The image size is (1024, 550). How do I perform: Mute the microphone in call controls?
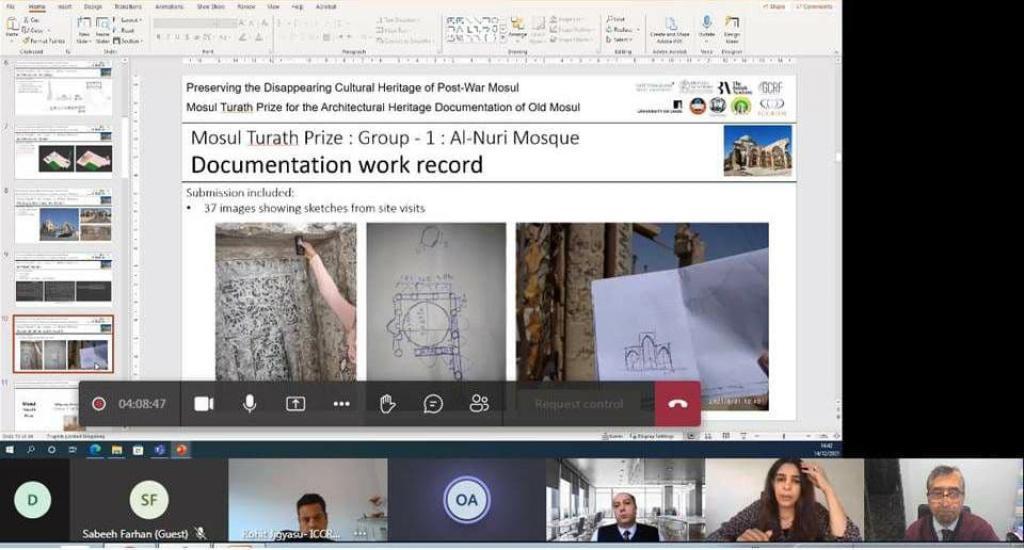click(249, 404)
